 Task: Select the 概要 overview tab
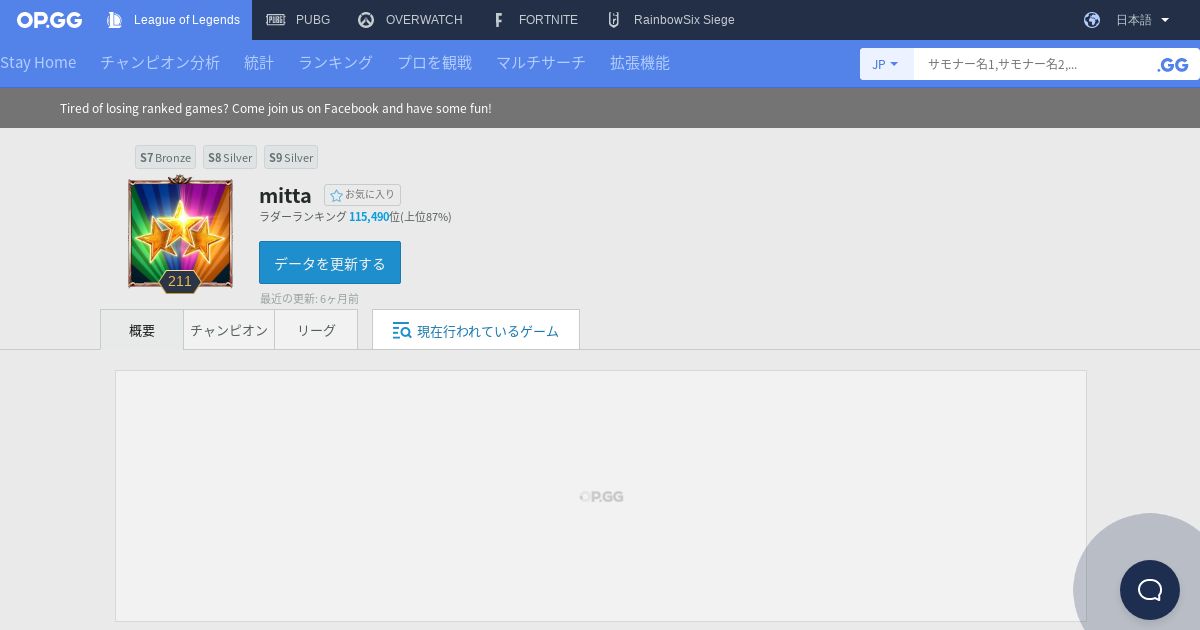coord(142,330)
